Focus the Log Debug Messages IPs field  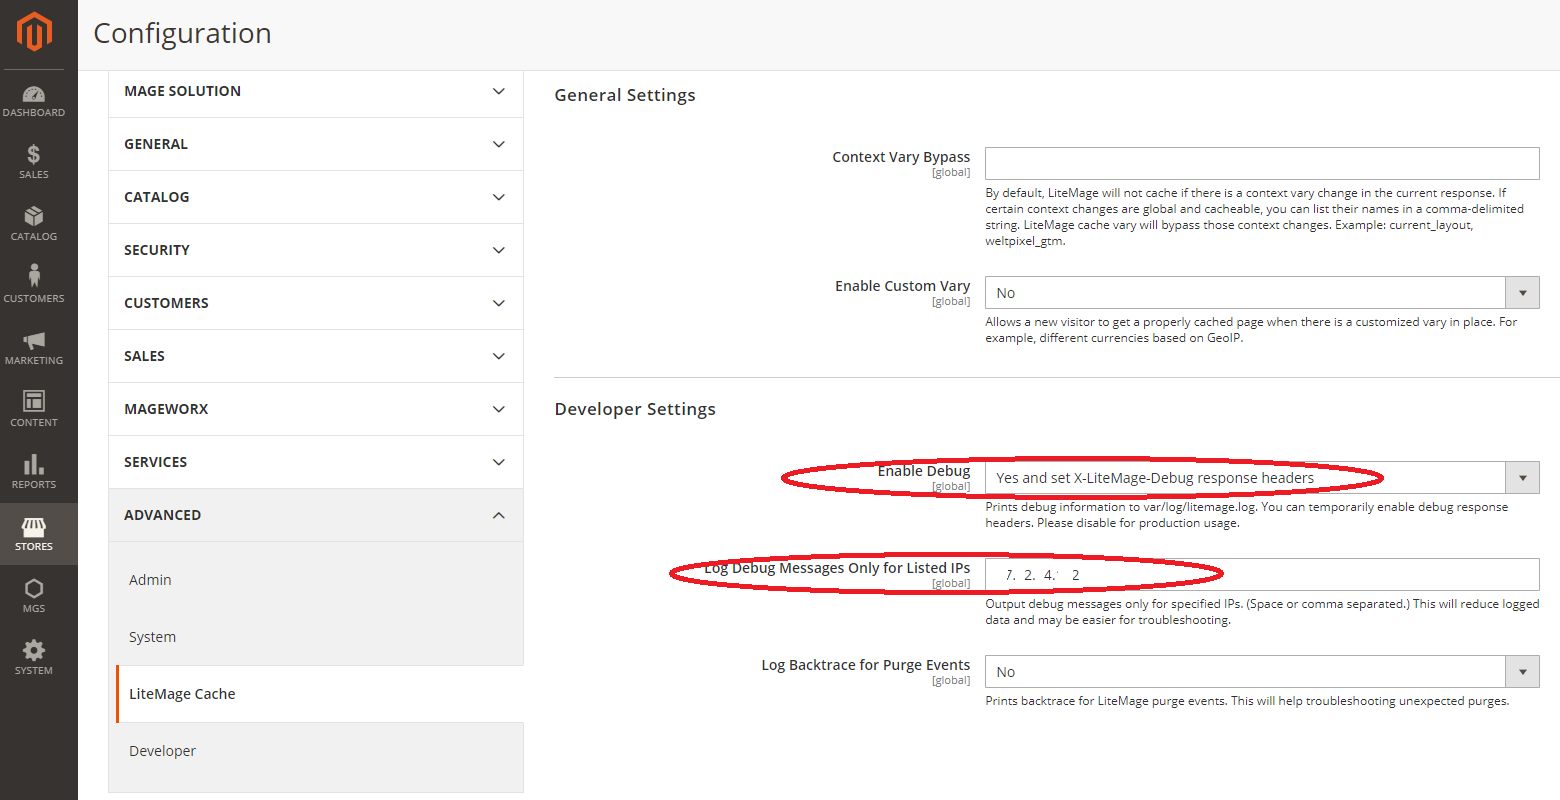(x=1262, y=575)
